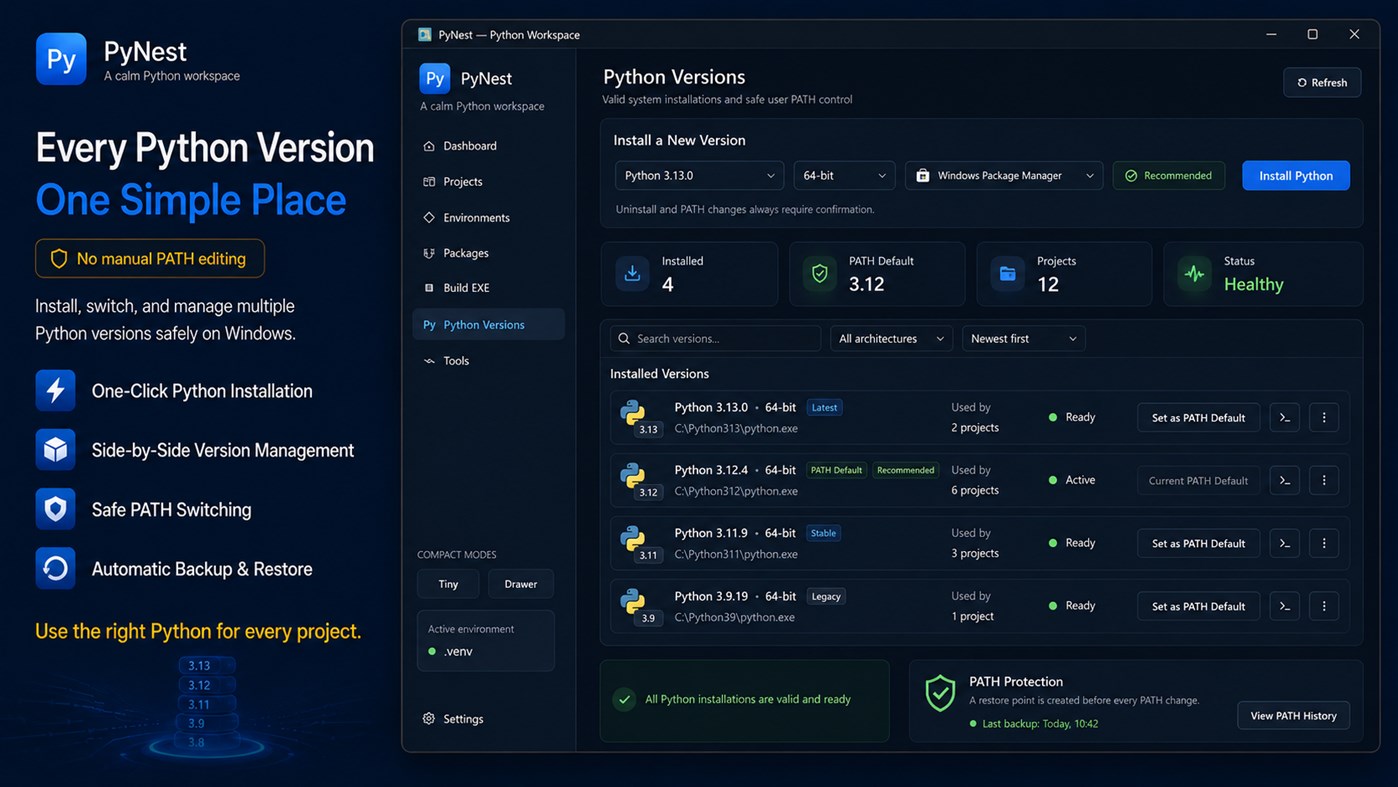Set Python 3.13.0 as PATH Default
The height and width of the screenshot is (787, 1398).
point(1198,417)
